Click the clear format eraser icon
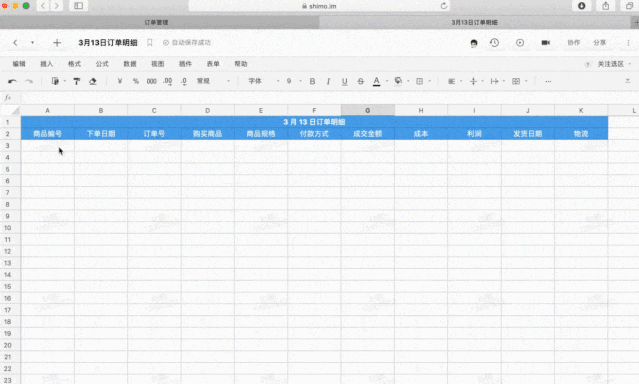The height and width of the screenshot is (384, 639). [x=93, y=81]
